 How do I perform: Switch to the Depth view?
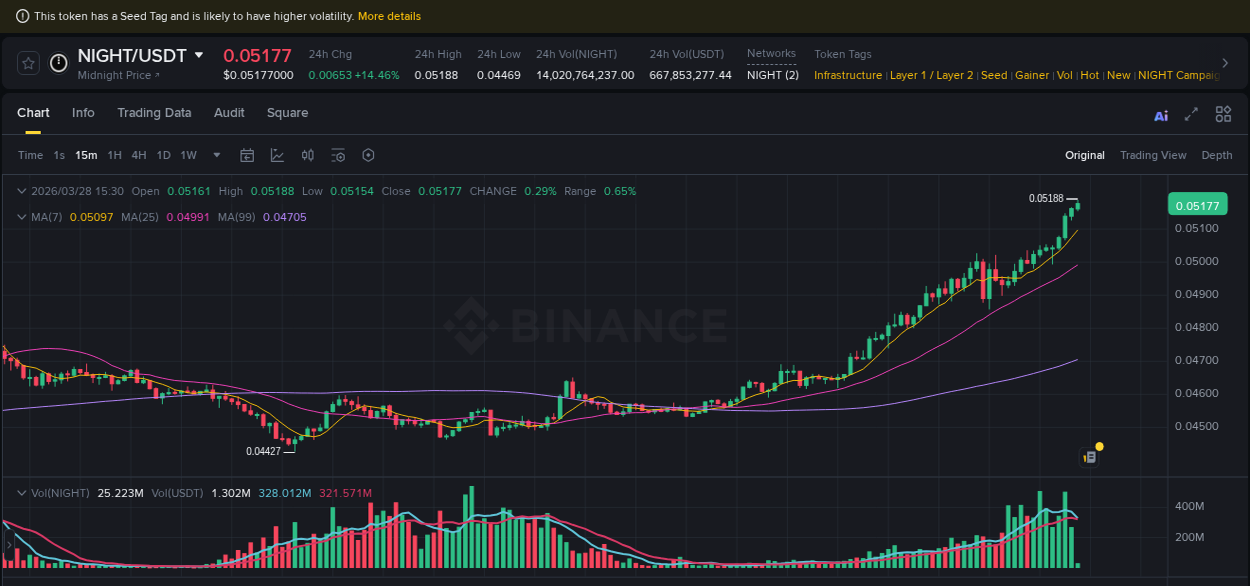1217,155
